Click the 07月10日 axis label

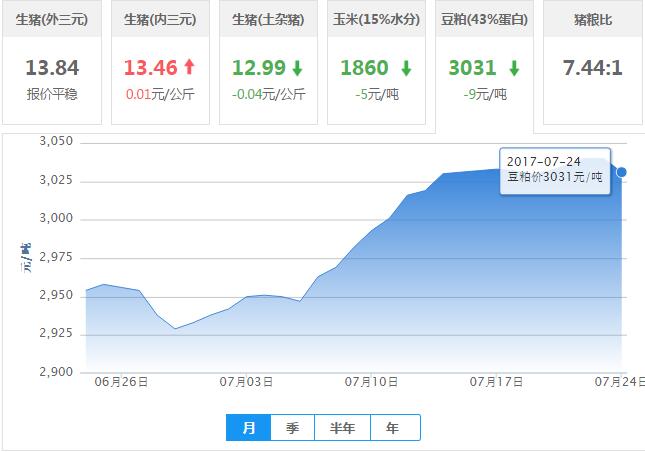click(x=371, y=382)
